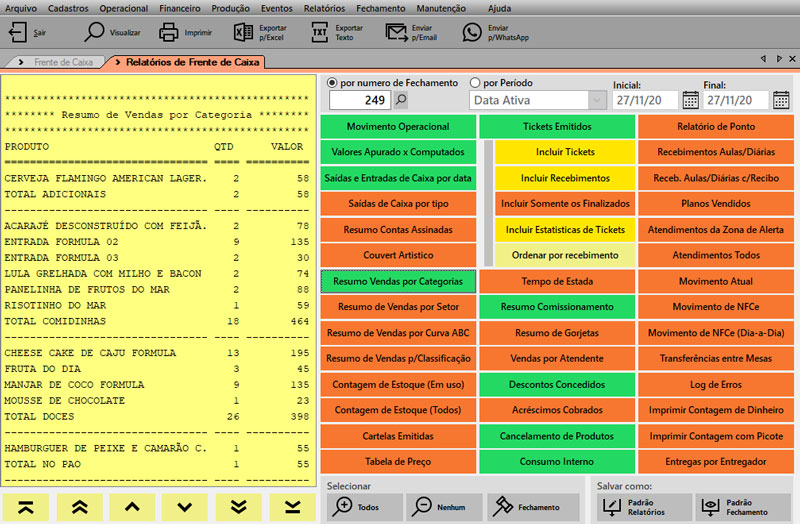Open Consumo Interno report
Image resolution: width=800 pixels, height=524 pixels.
point(557,462)
